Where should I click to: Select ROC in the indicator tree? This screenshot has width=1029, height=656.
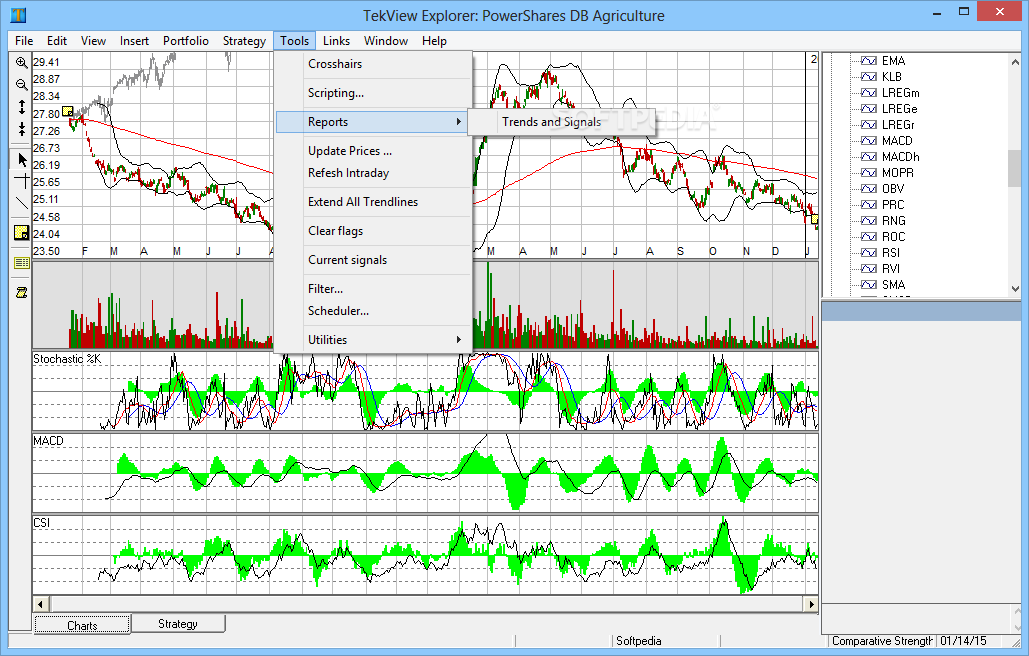coord(893,237)
